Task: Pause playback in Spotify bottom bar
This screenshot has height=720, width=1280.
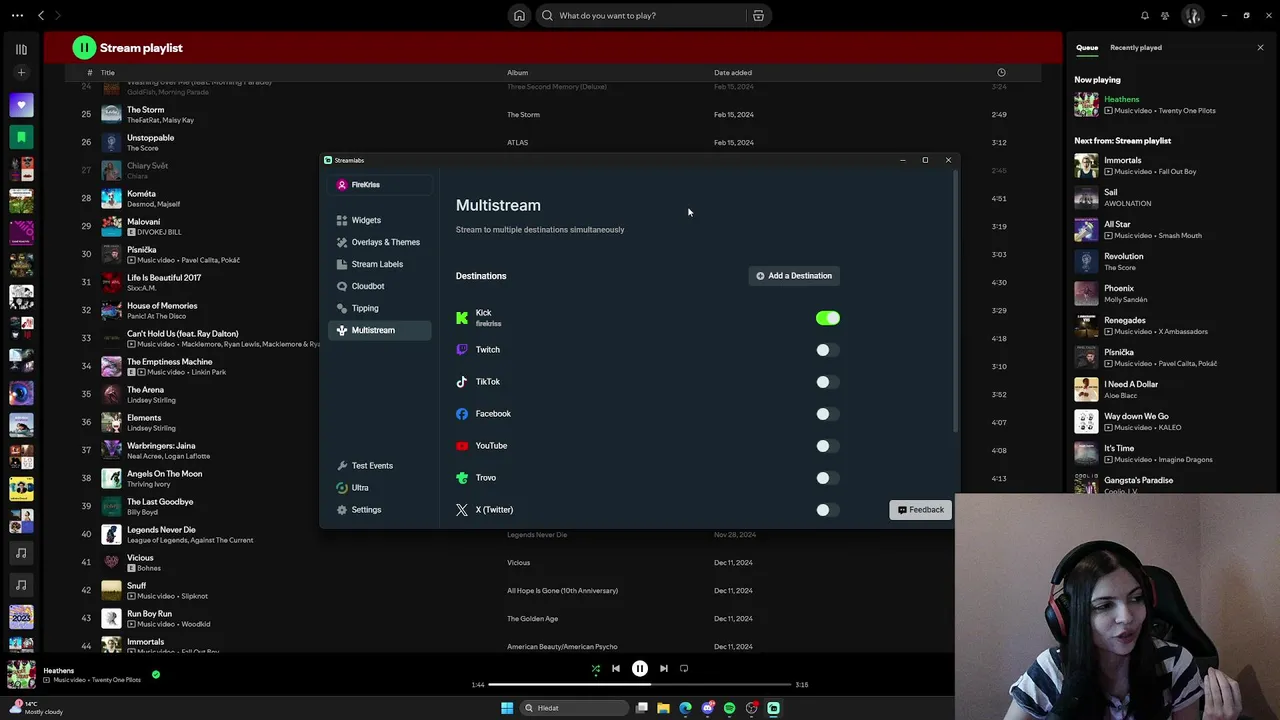Action: [640, 669]
